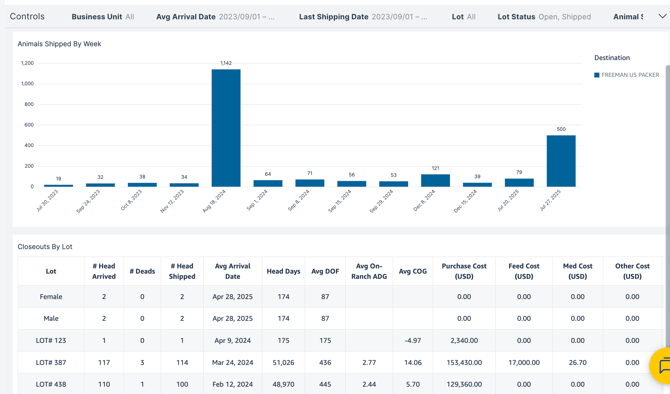The width and height of the screenshot is (670, 394).
Task: Click the Purchase Cost (USD) column header
Action: pos(464,271)
